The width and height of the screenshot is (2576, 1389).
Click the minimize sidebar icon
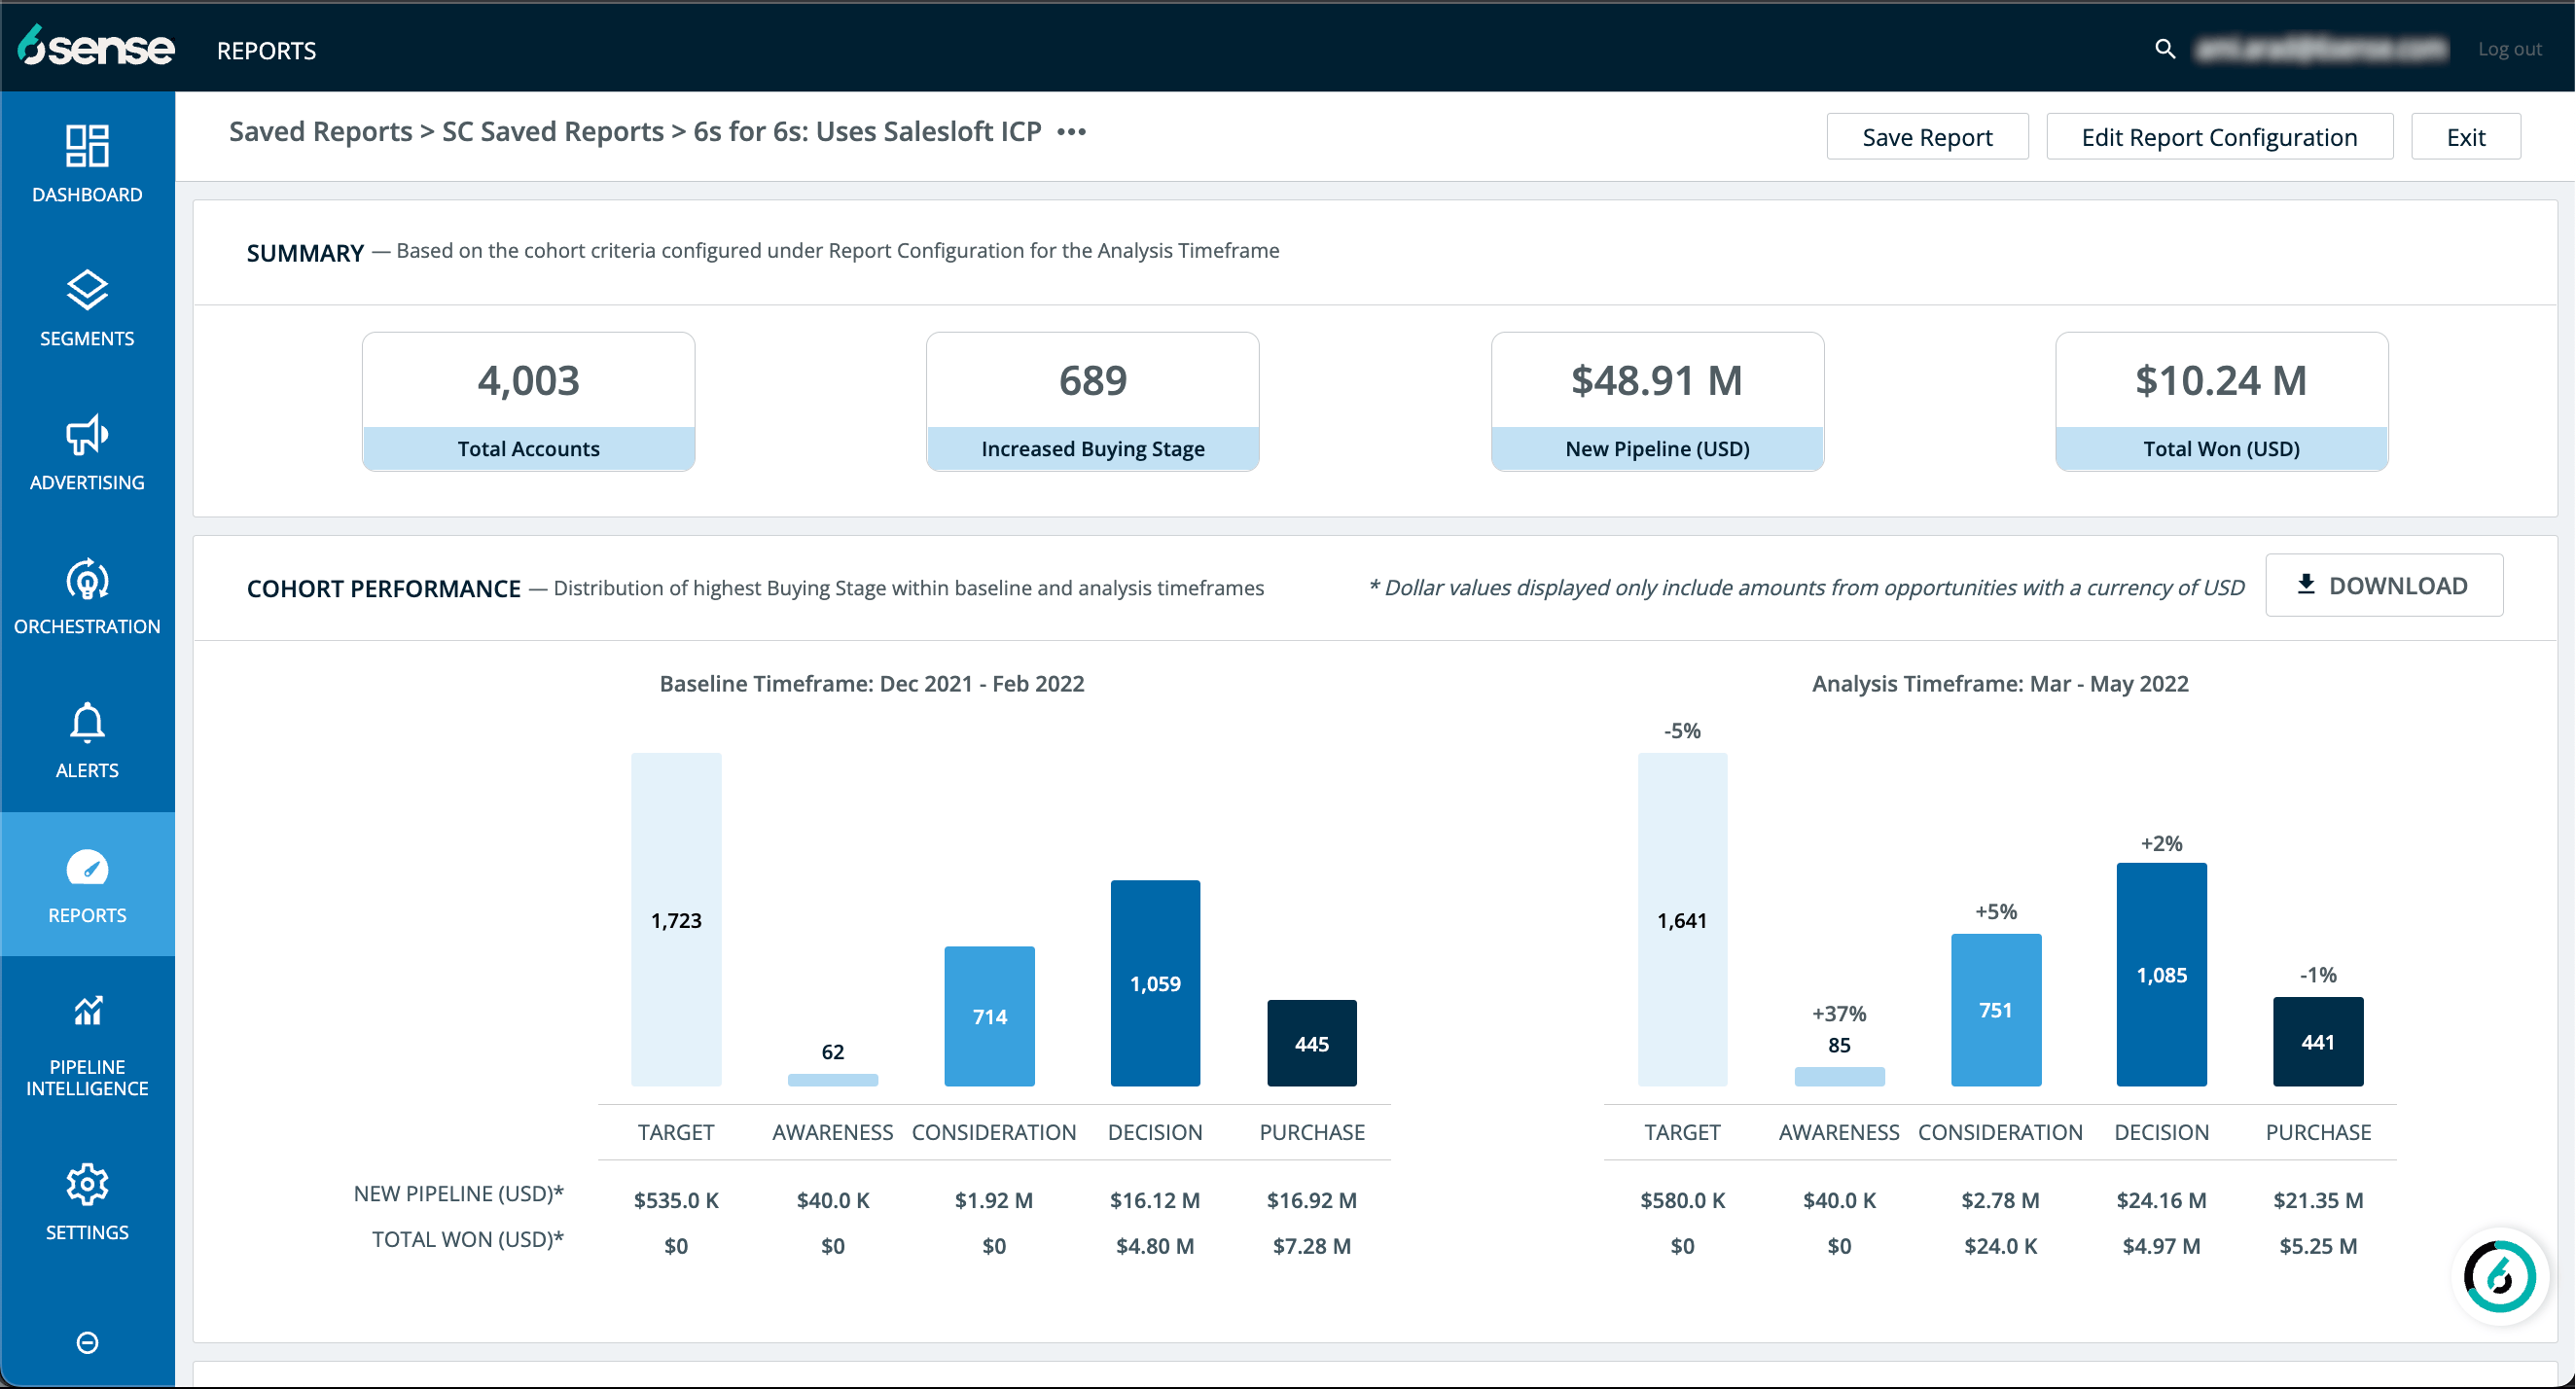pyautogui.click(x=86, y=1343)
